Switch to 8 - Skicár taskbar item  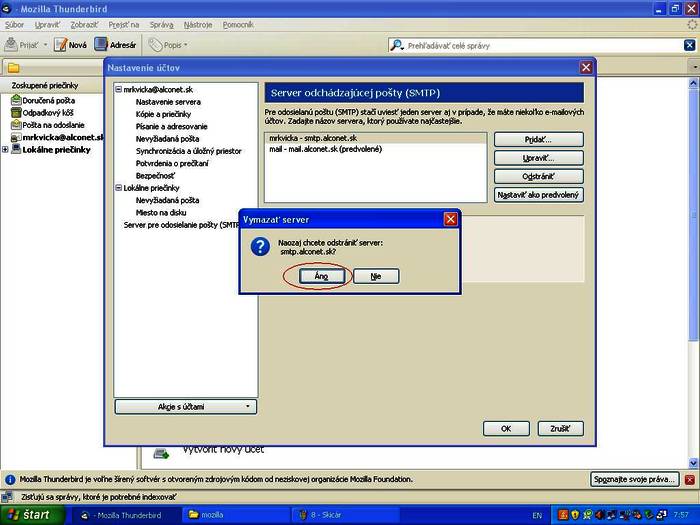coord(346,515)
